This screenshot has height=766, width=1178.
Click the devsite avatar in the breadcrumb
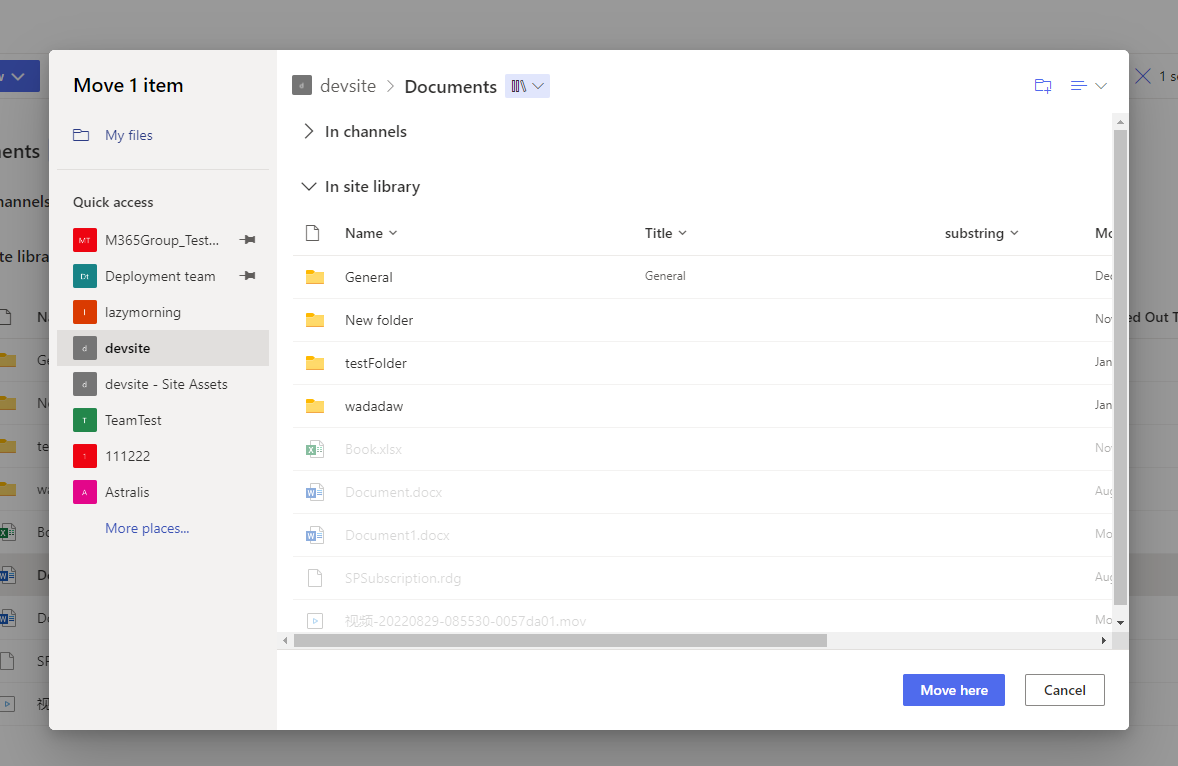click(x=302, y=85)
